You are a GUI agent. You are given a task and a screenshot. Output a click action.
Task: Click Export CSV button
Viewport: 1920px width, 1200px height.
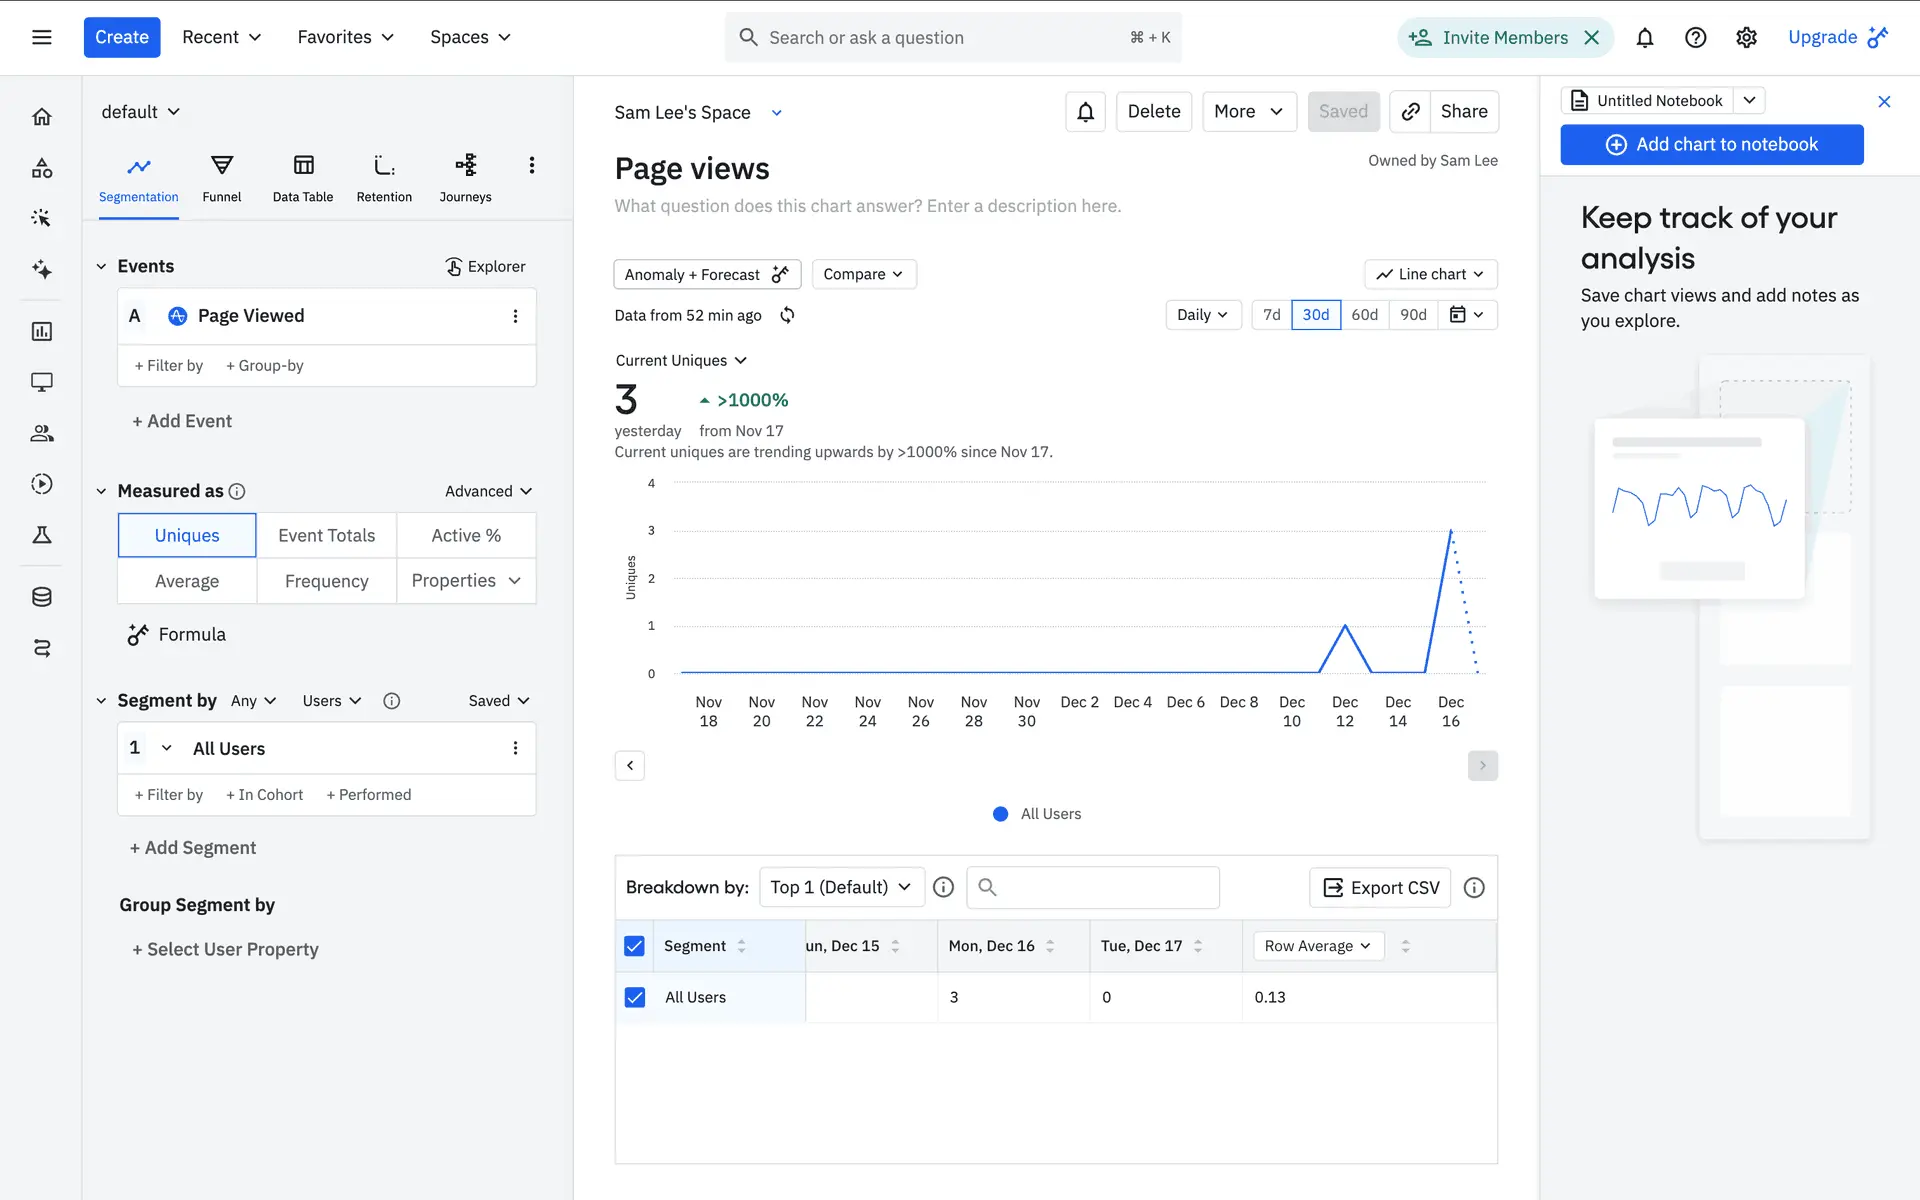(1380, 887)
